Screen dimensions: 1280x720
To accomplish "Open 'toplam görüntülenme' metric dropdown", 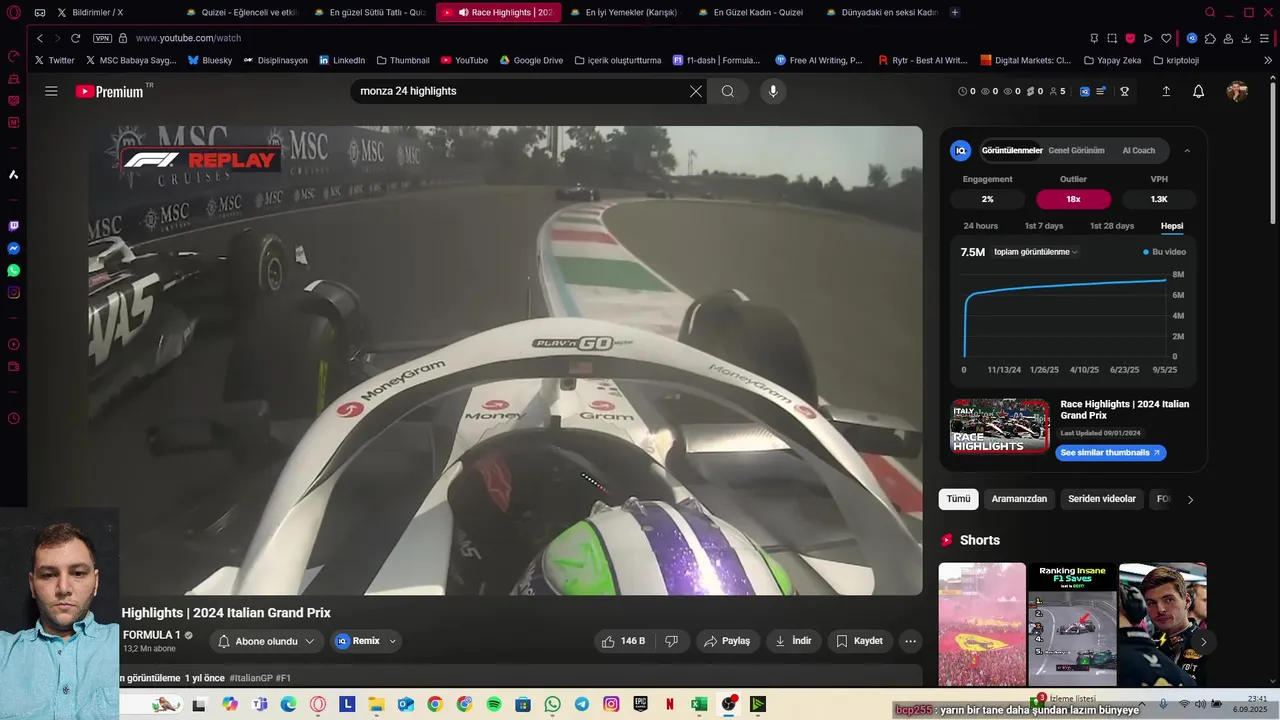I will tap(1035, 252).
